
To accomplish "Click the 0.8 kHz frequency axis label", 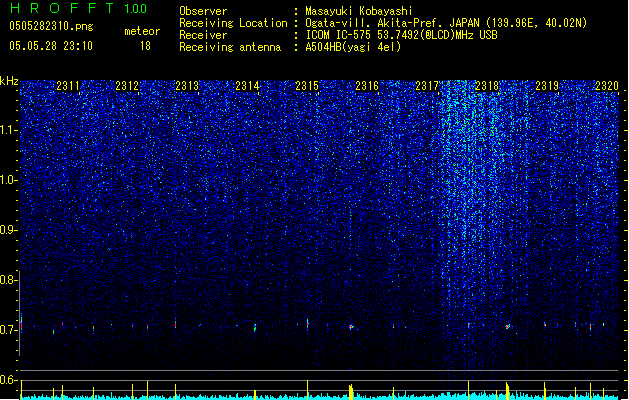I will coord(8,280).
